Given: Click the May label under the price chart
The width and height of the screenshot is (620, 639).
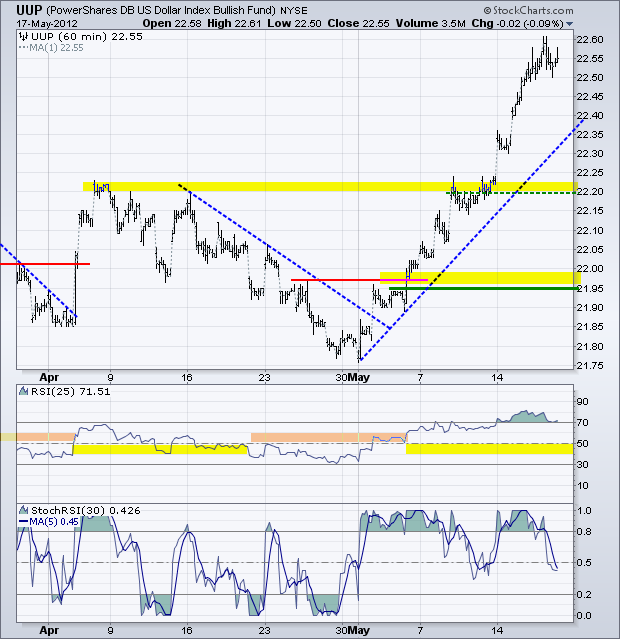Looking at the screenshot, I should click(359, 378).
